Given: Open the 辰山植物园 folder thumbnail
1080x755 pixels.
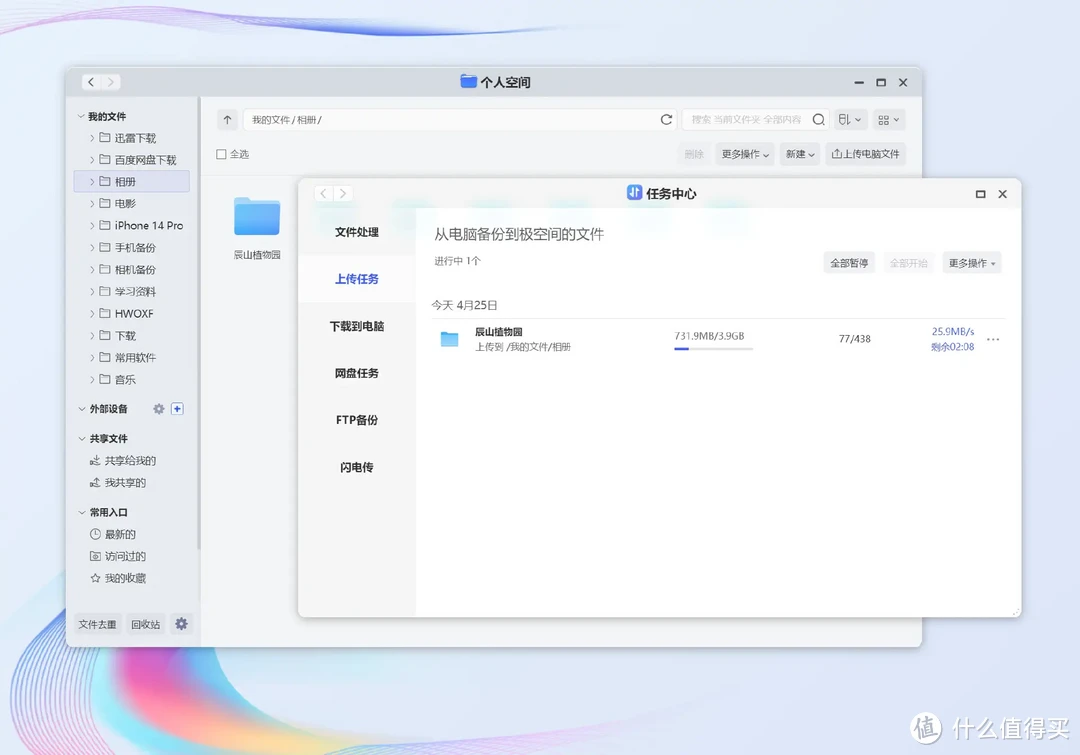Looking at the screenshot, I should click(x=255, y=216).
